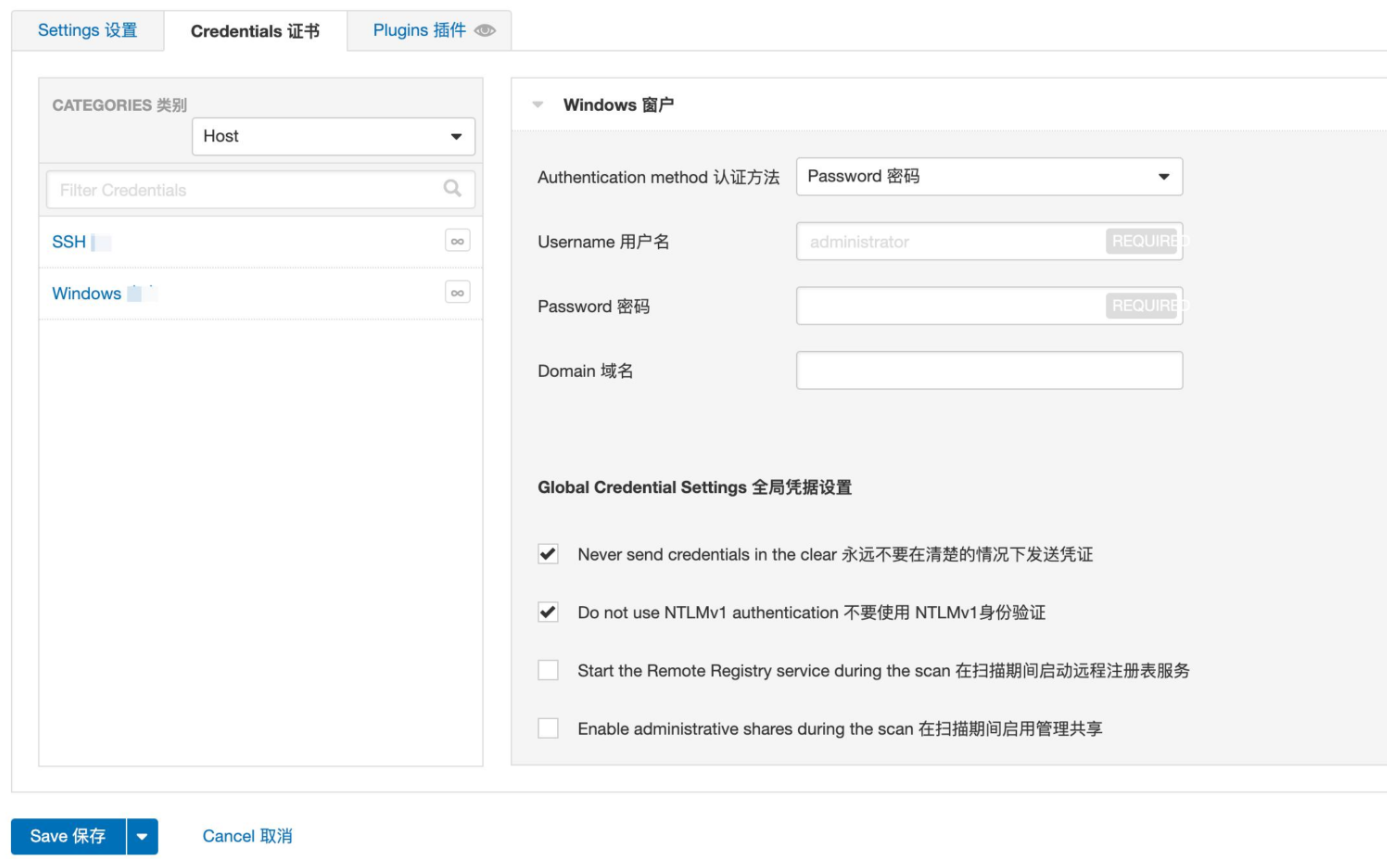The image size is (1387, 859).
Task: Click the infinity icon beside Windows
Action: [x=457, y=293]
